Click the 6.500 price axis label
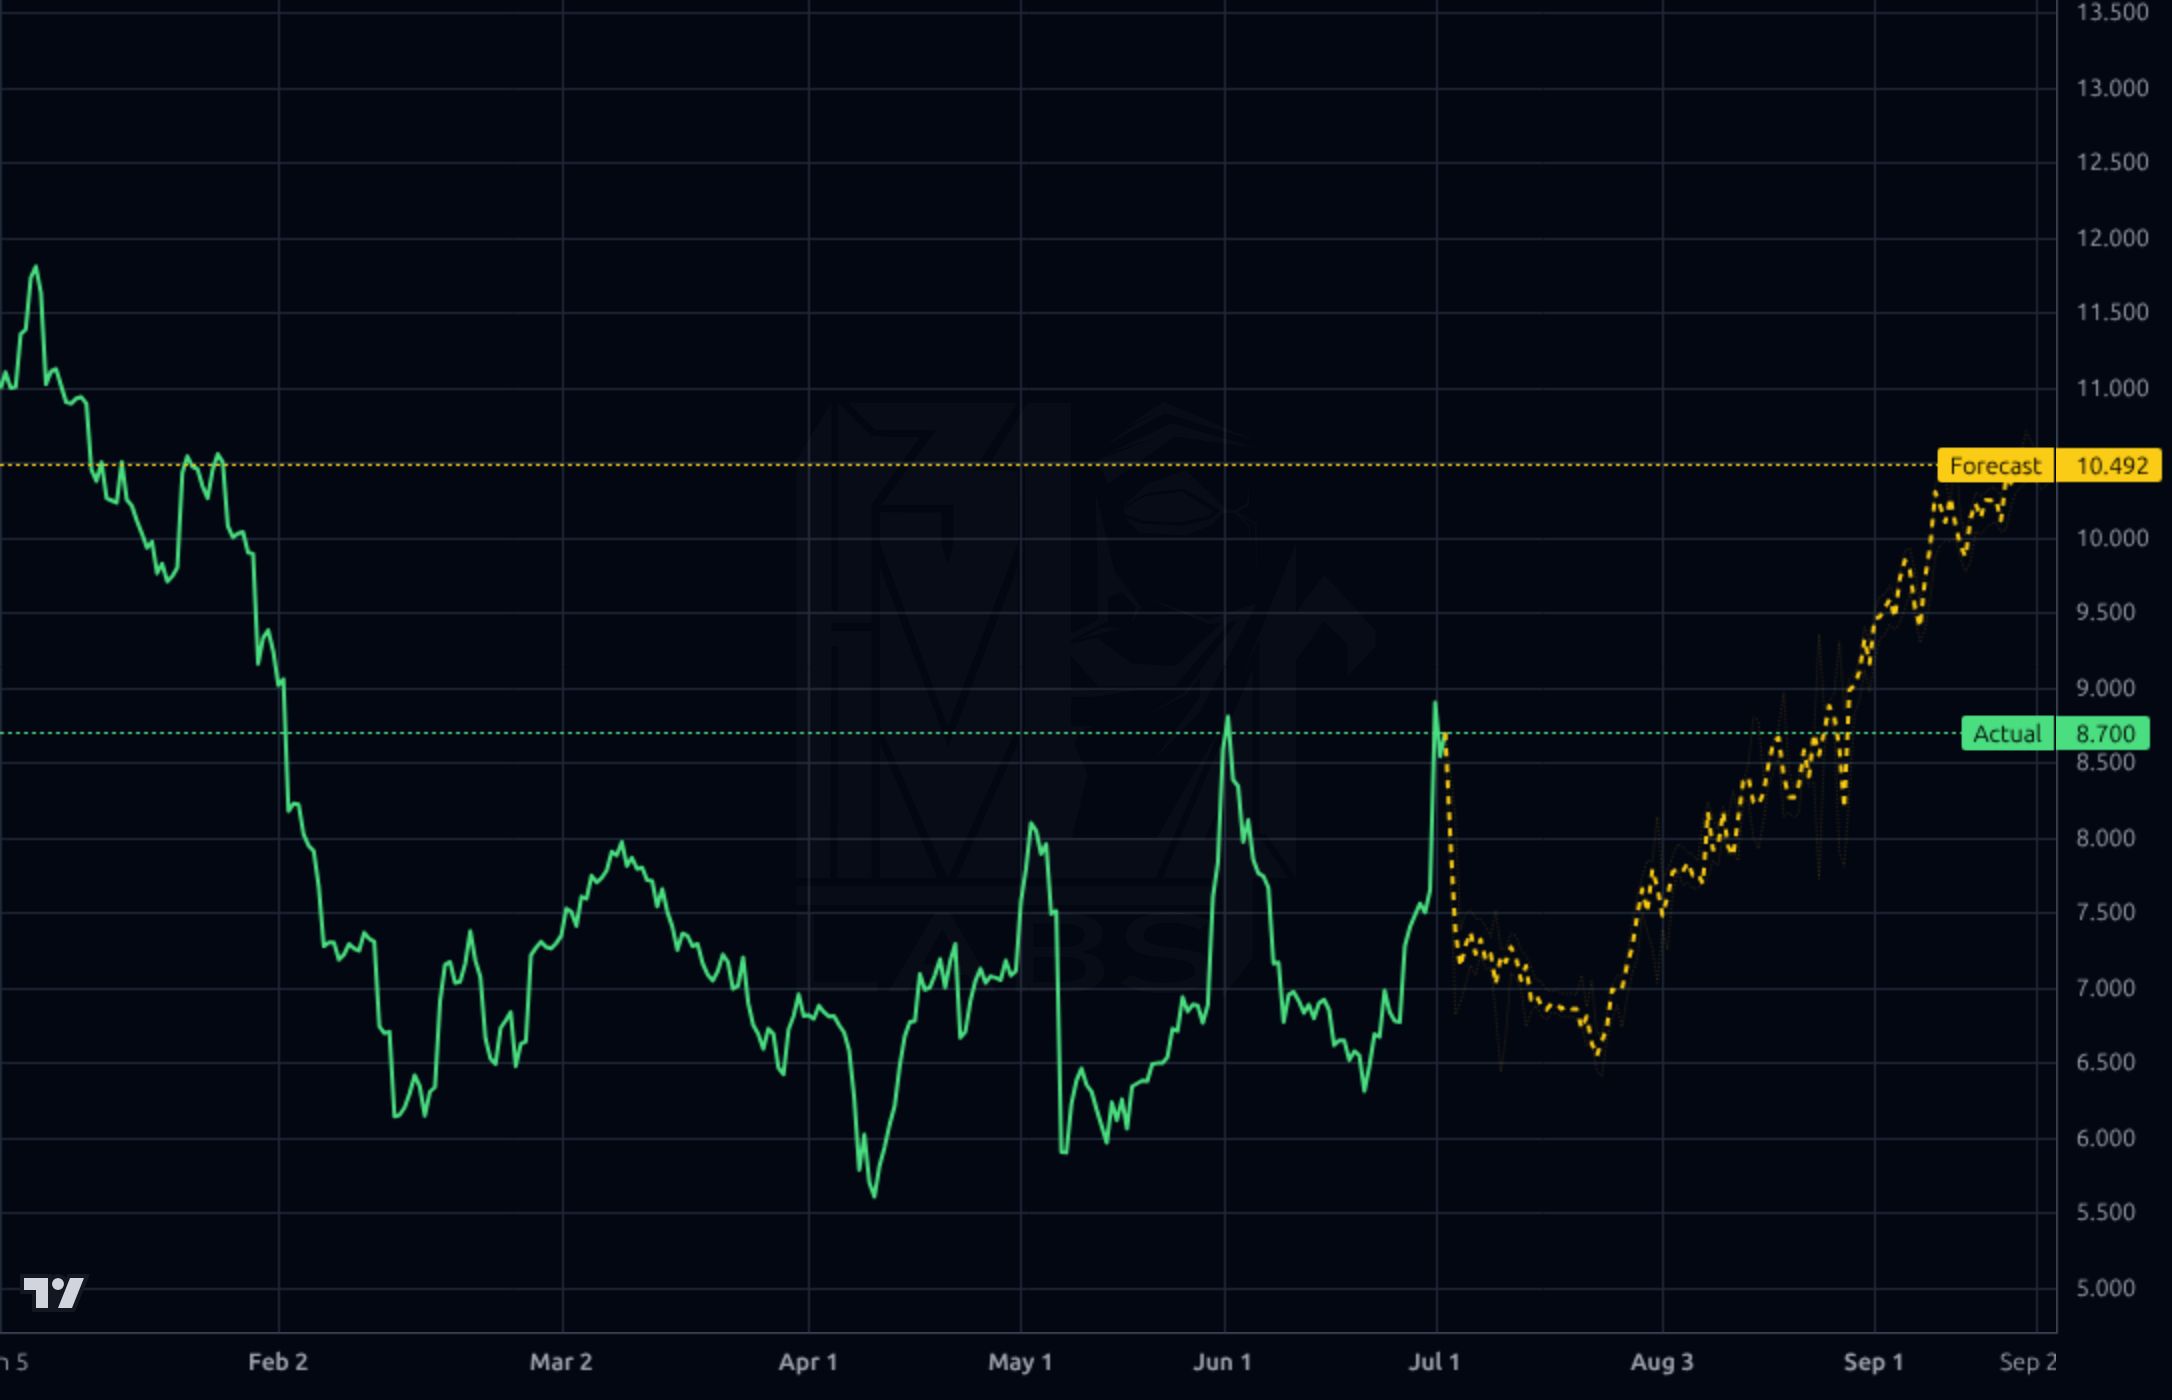This screenshot has width=2172, height=1400. [2105, 1062]
